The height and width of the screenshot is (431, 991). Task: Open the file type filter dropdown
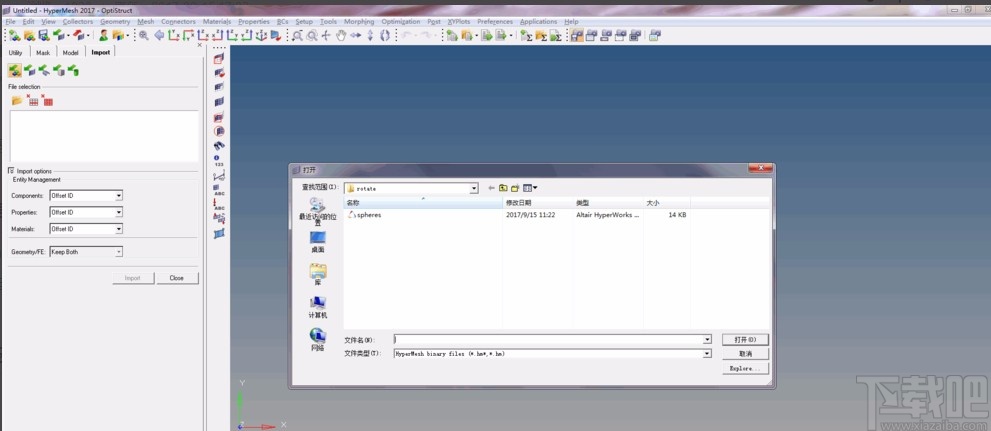[x=707, y=354]
